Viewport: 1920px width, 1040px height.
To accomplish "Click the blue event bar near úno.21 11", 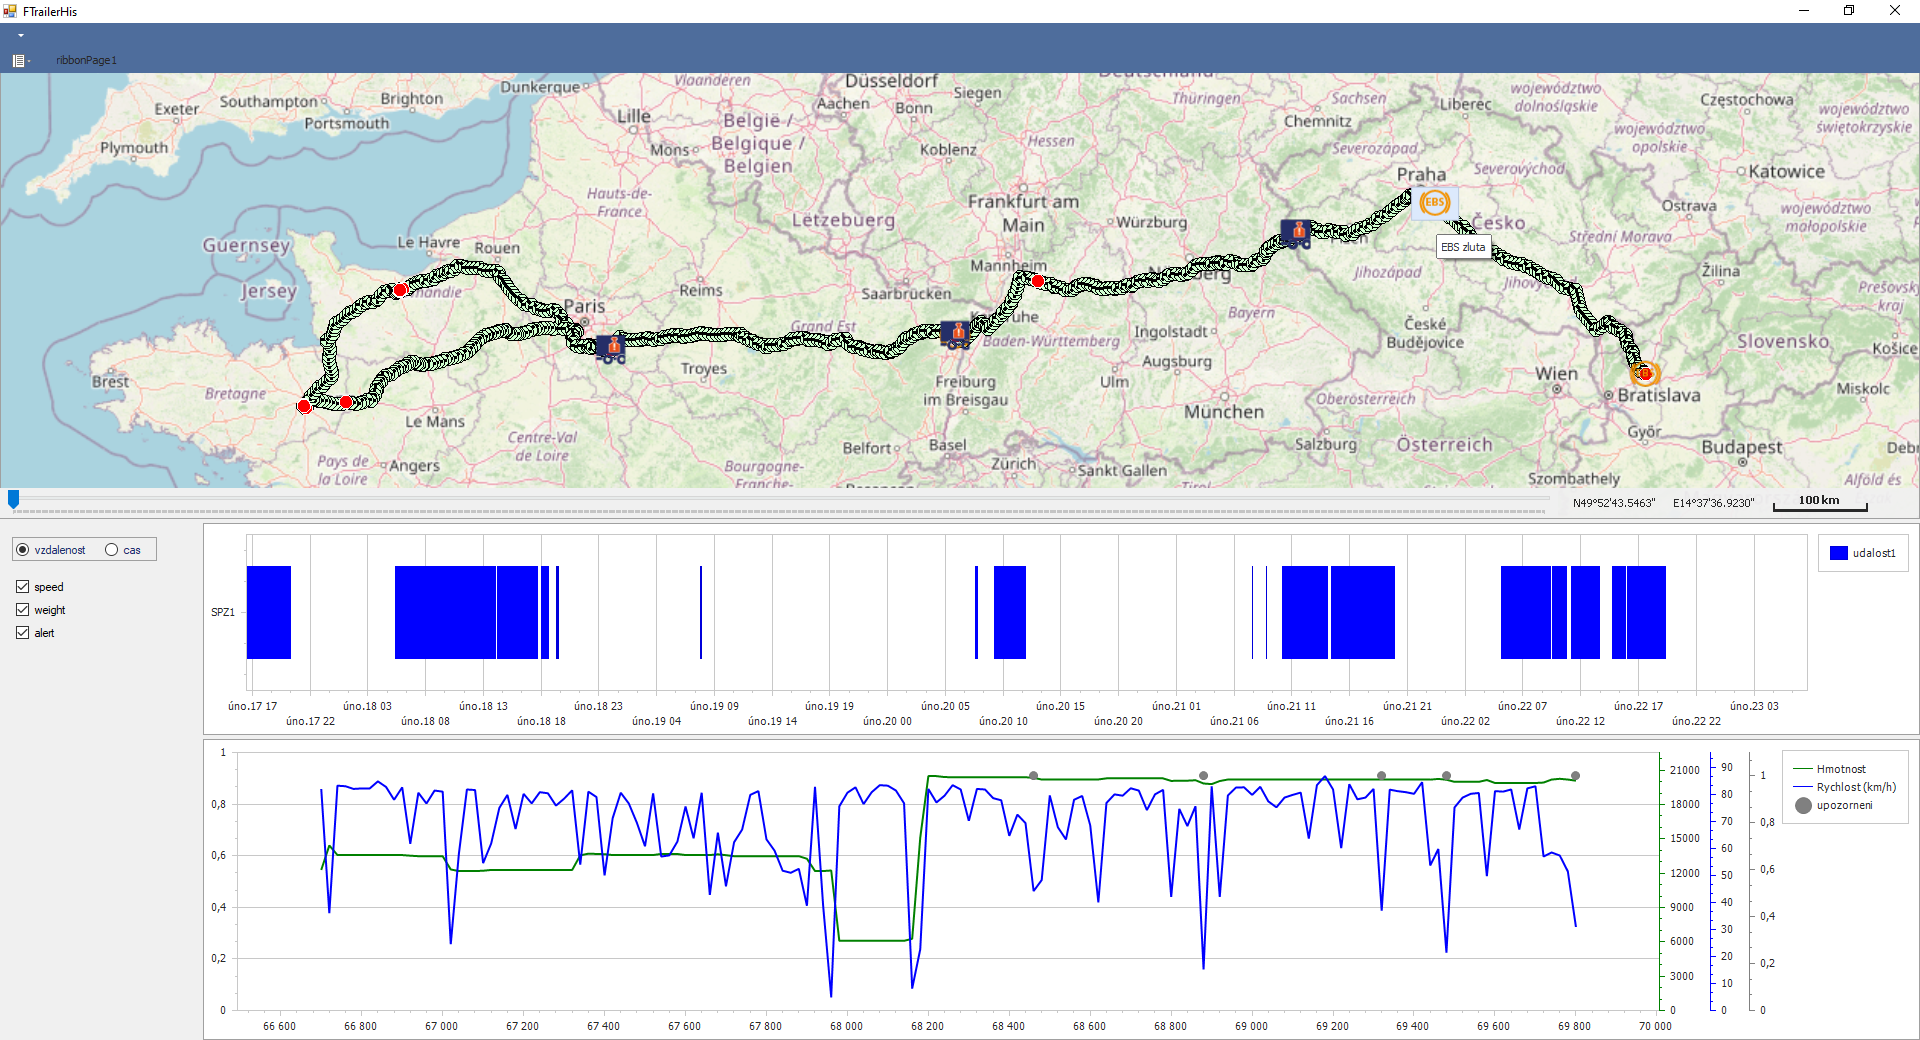I will (x=1305, y=612).
